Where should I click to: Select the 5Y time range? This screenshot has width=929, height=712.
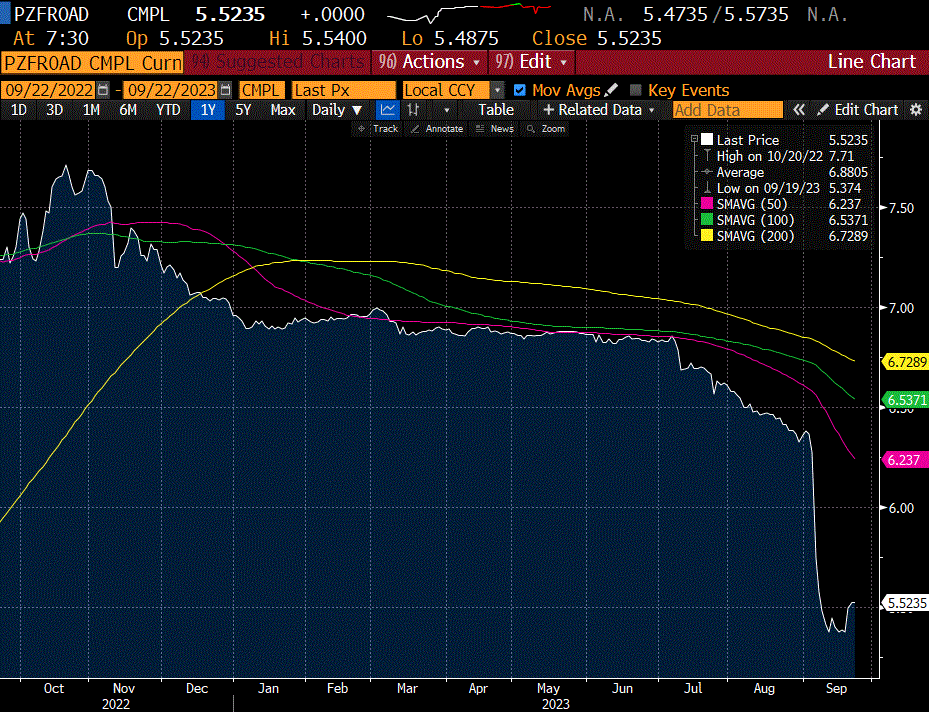coord(244,110)
